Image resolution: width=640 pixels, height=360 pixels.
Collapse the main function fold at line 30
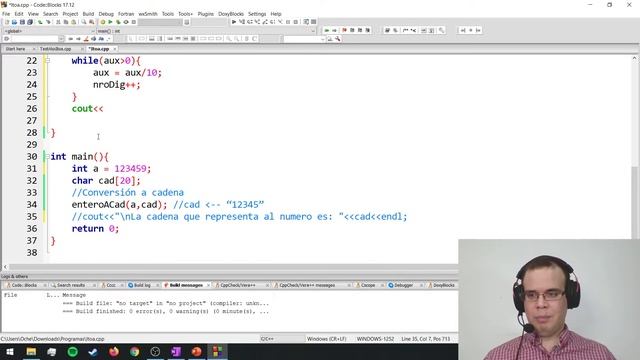click(48, 156)
